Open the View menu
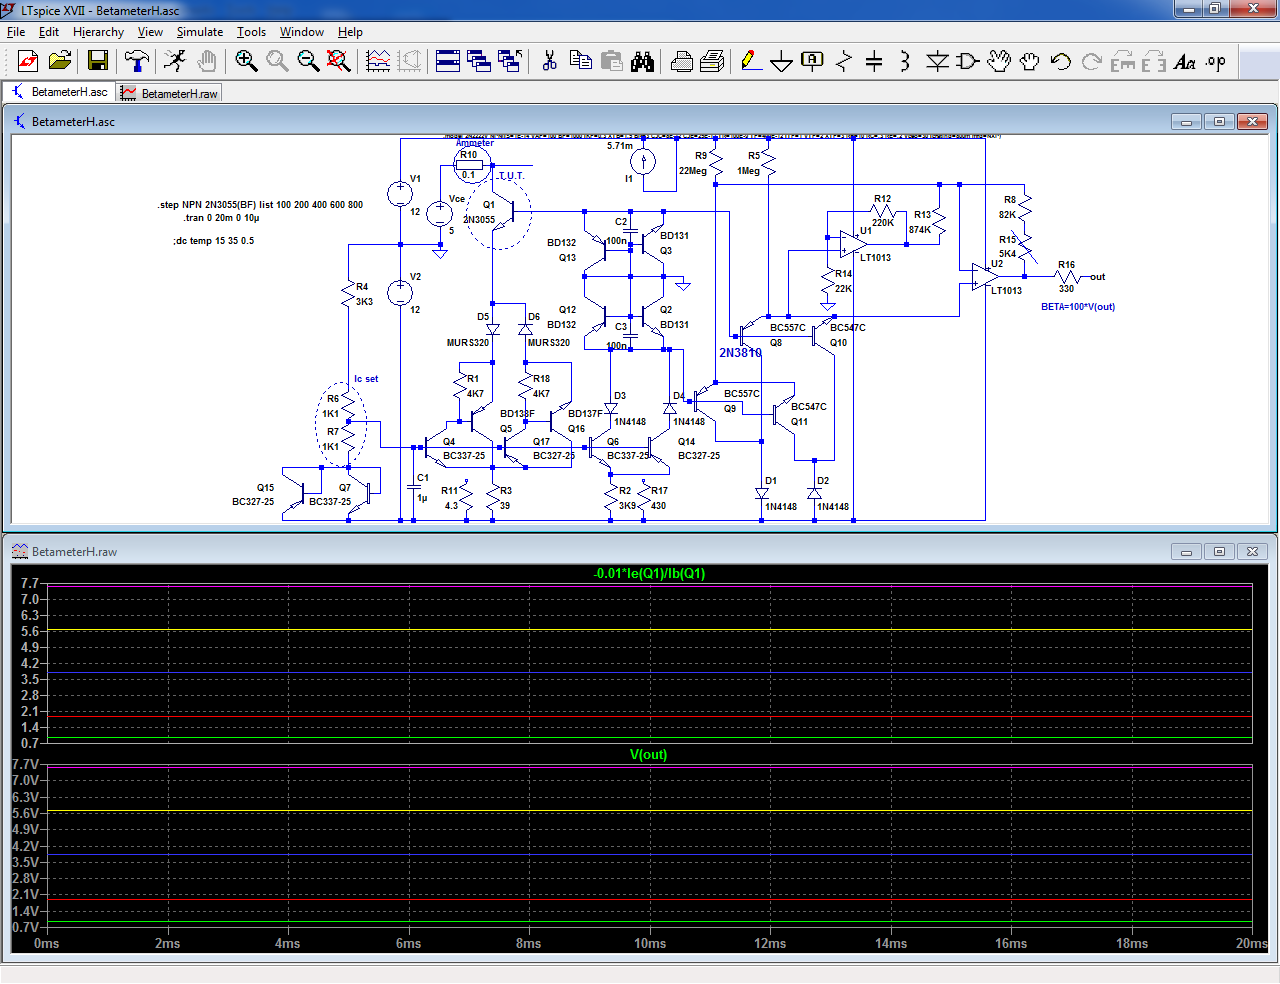This screenshot has width=1280, height=984. coord(150,32)
